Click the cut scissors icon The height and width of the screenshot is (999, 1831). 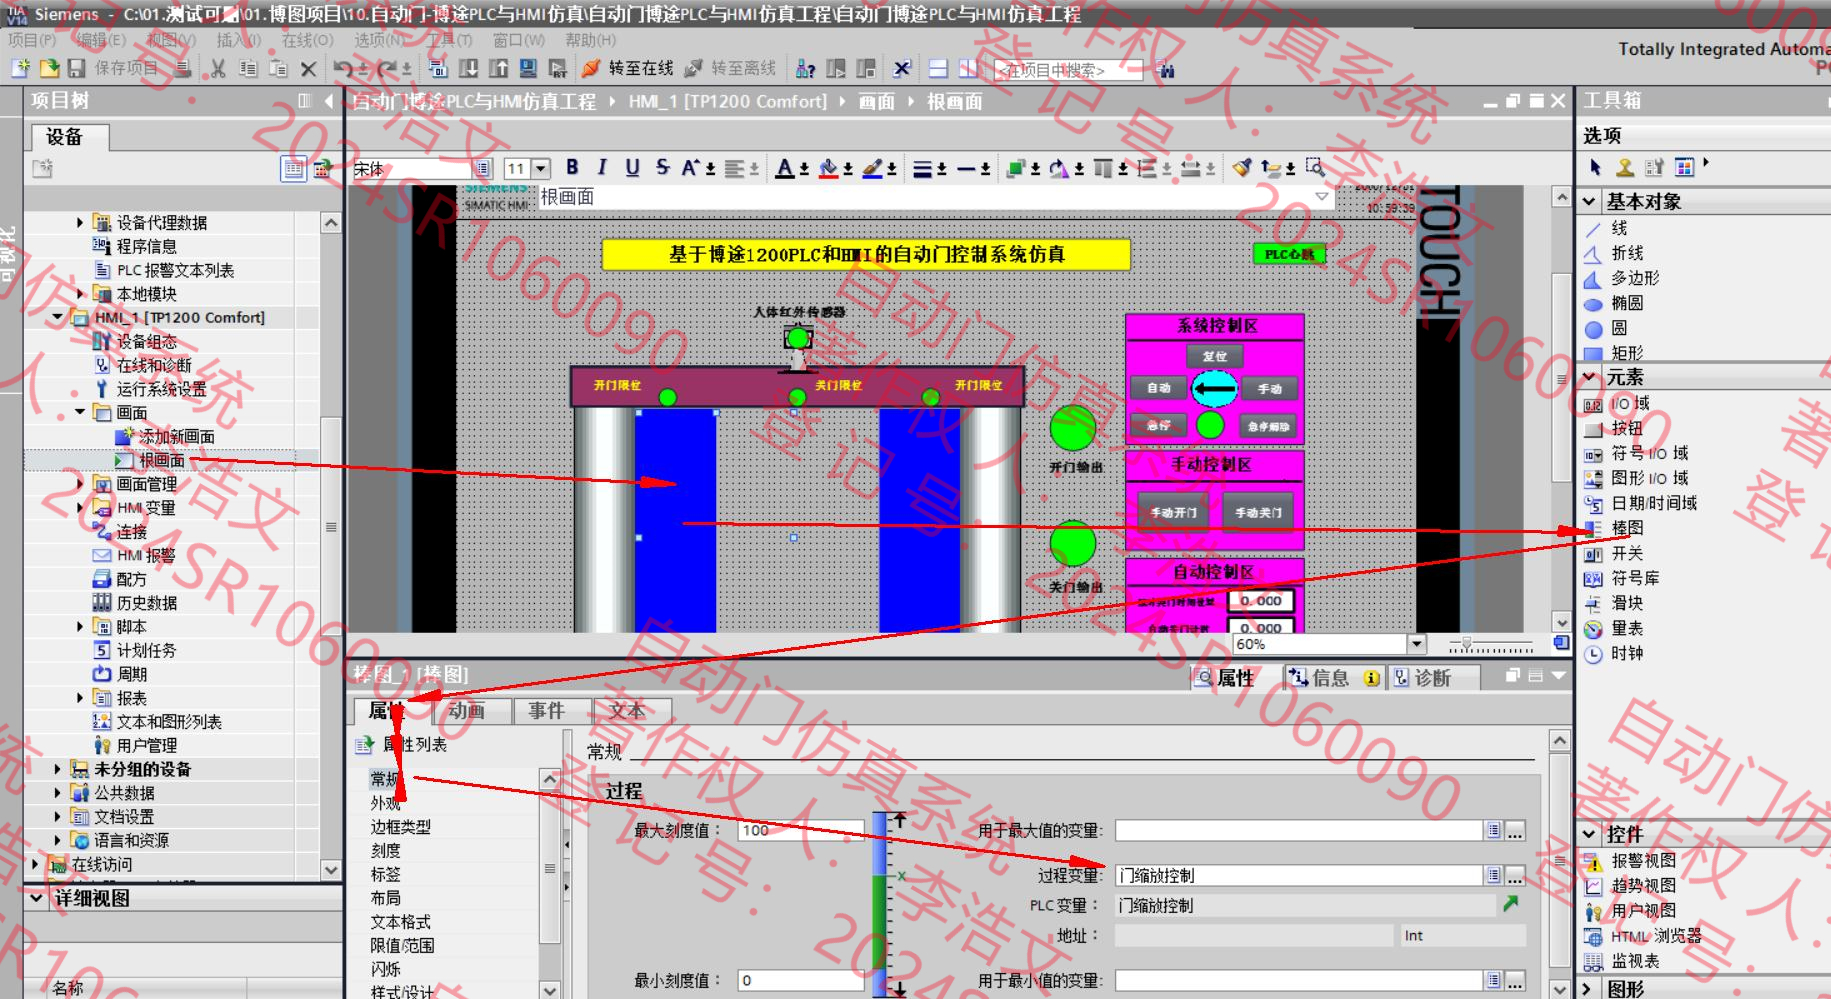point(217,68)
